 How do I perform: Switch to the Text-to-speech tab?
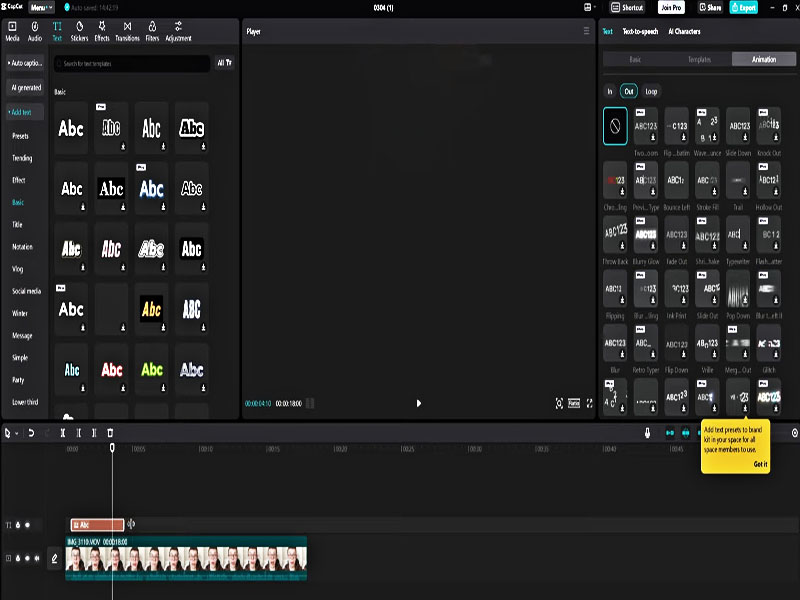pos(640,31)
